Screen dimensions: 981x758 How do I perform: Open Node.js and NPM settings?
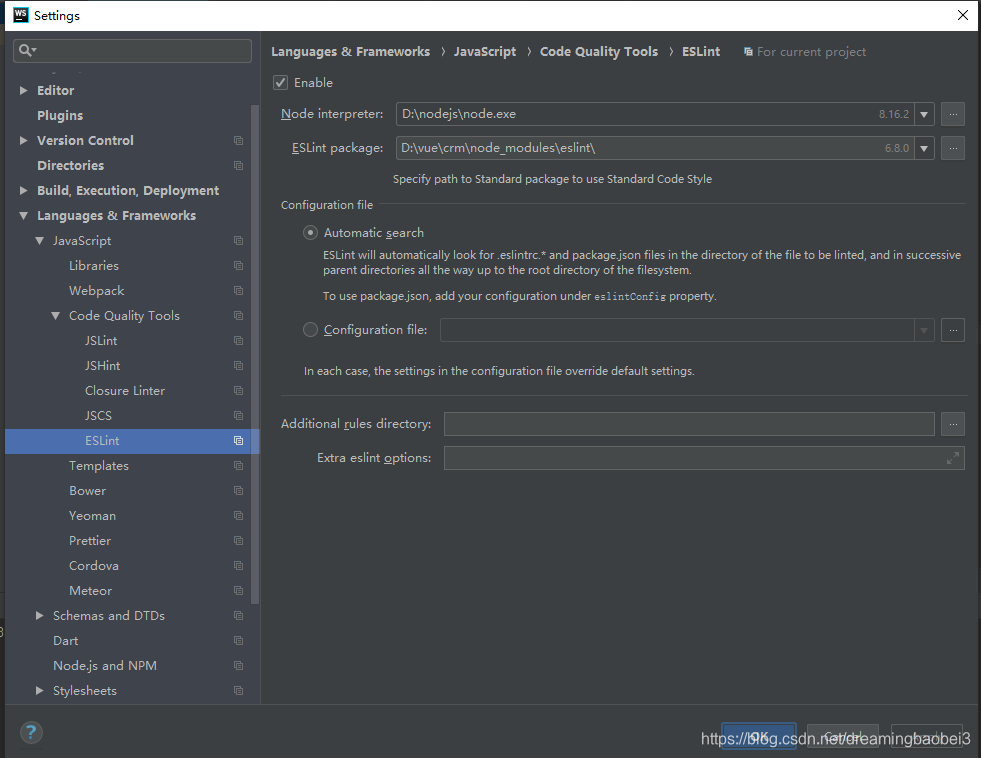pyautogui.click(x=105, y=665)
